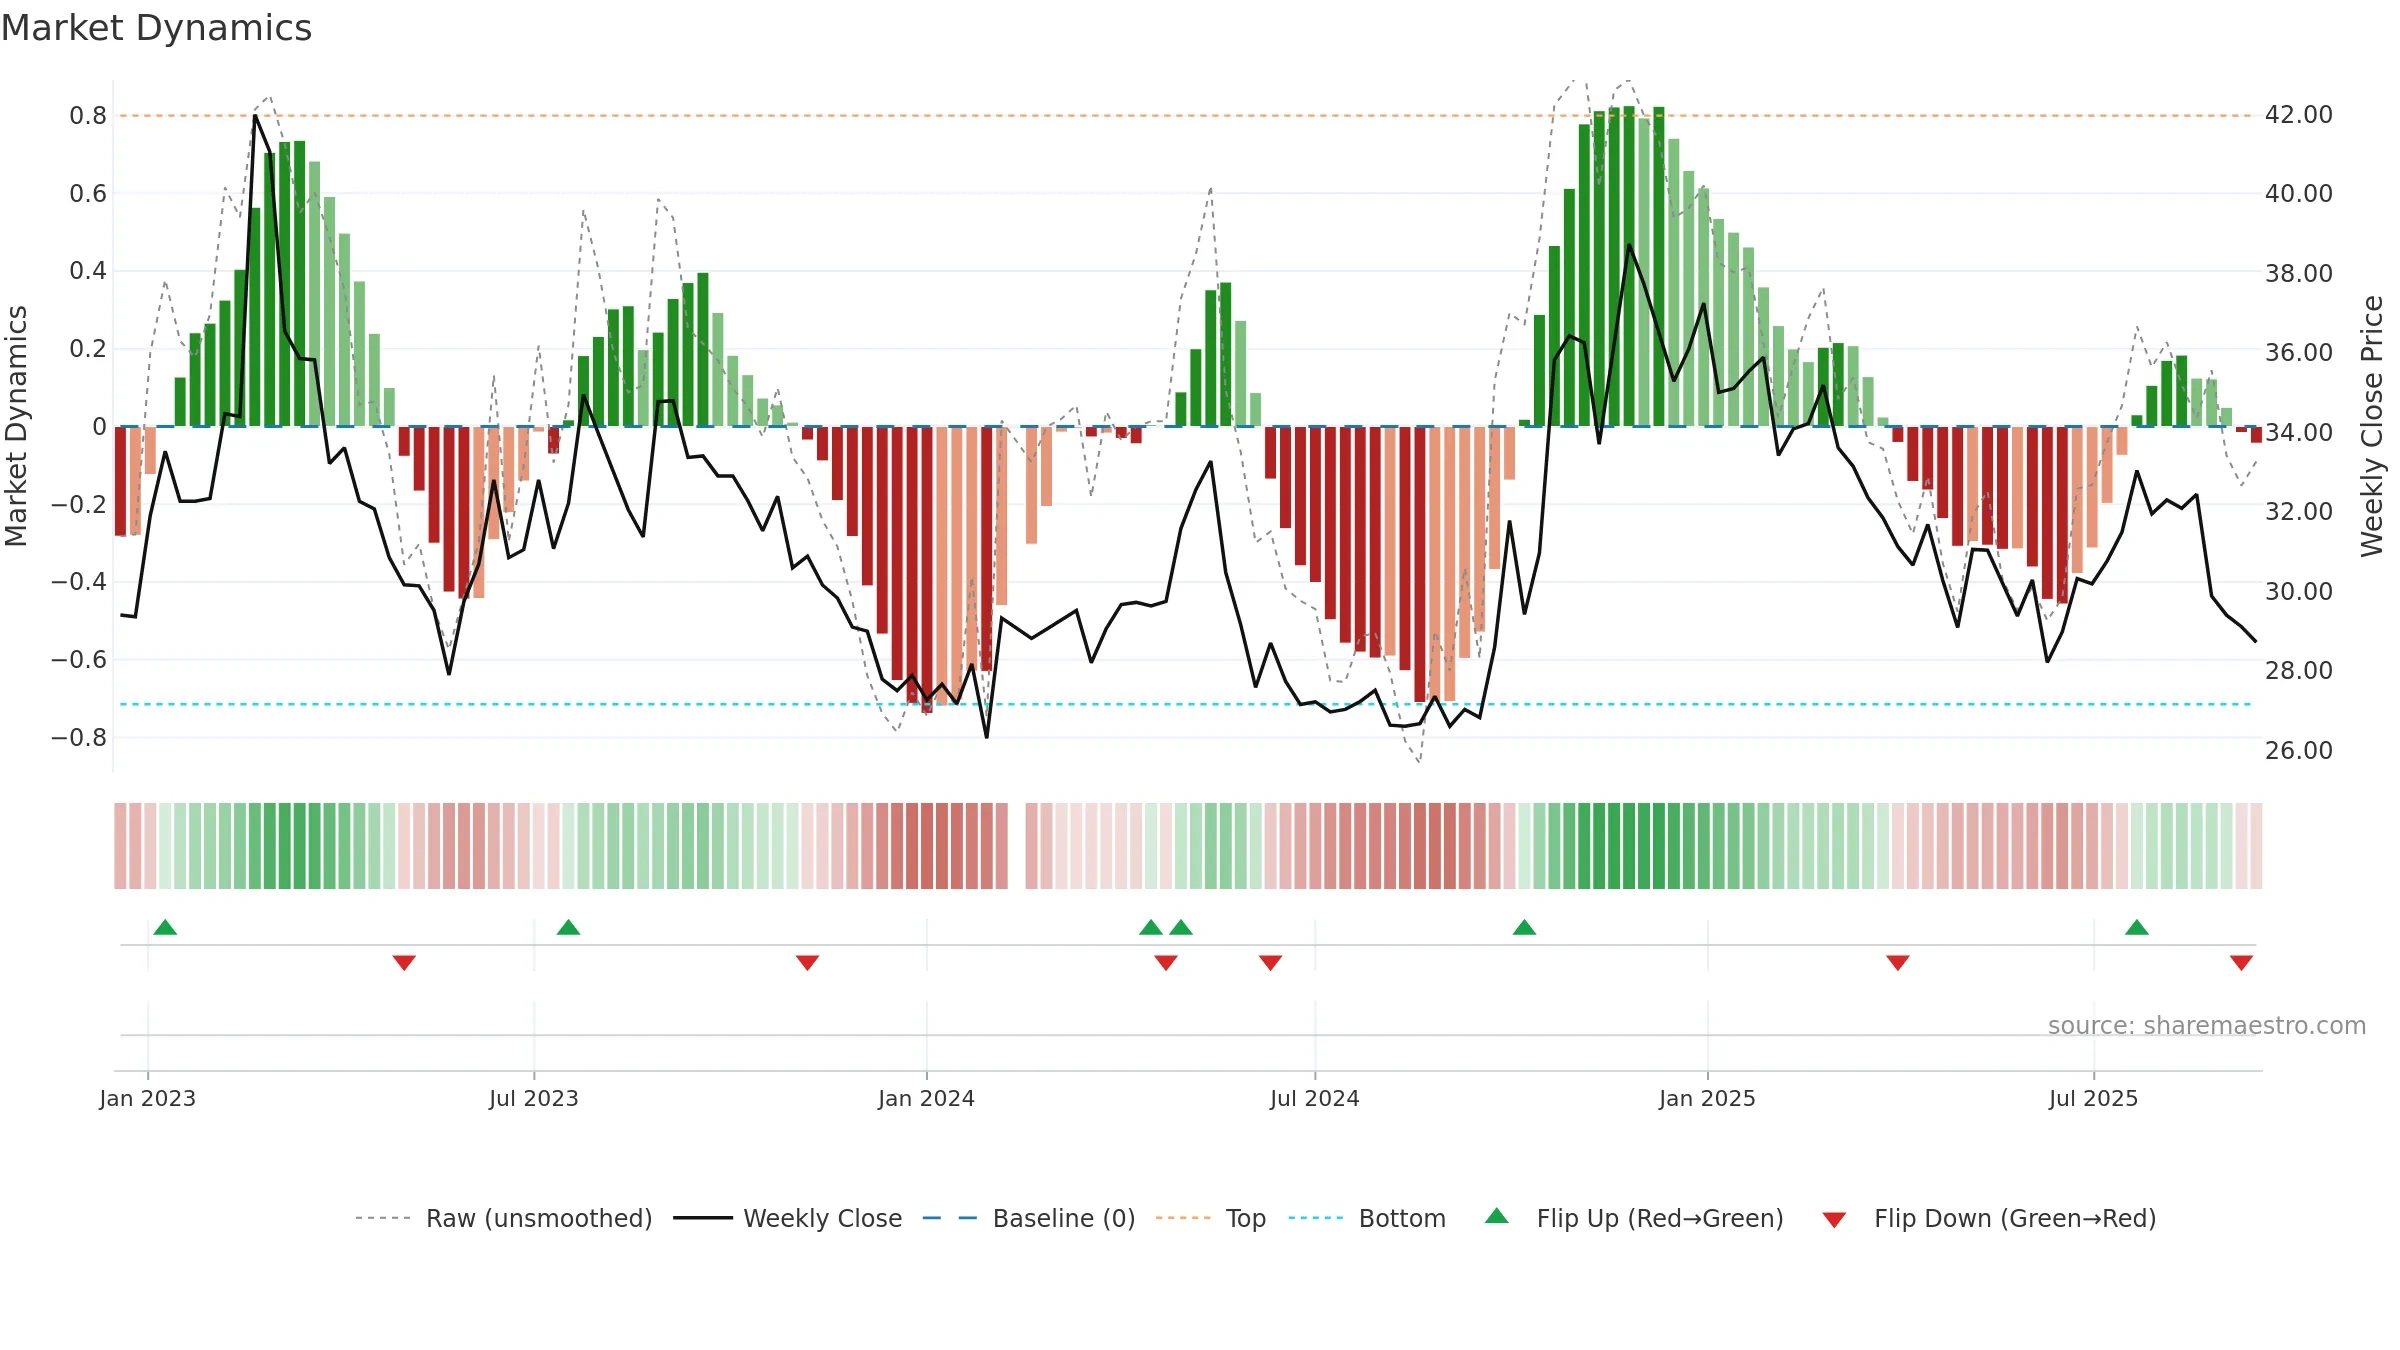Viewport: 2400px width, 1350px height.
Task: Click the −0.8 tick on the left axis
Action: point(79,738)
